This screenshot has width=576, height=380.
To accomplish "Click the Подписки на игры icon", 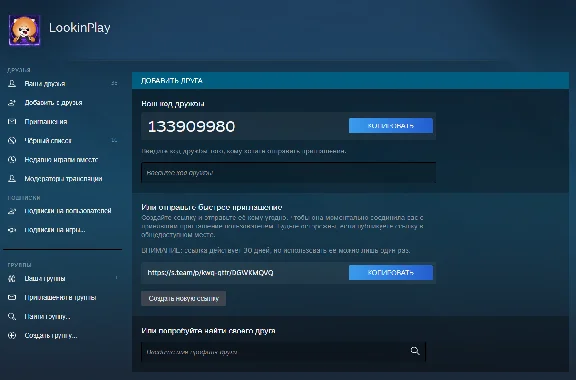I will 12,230.
